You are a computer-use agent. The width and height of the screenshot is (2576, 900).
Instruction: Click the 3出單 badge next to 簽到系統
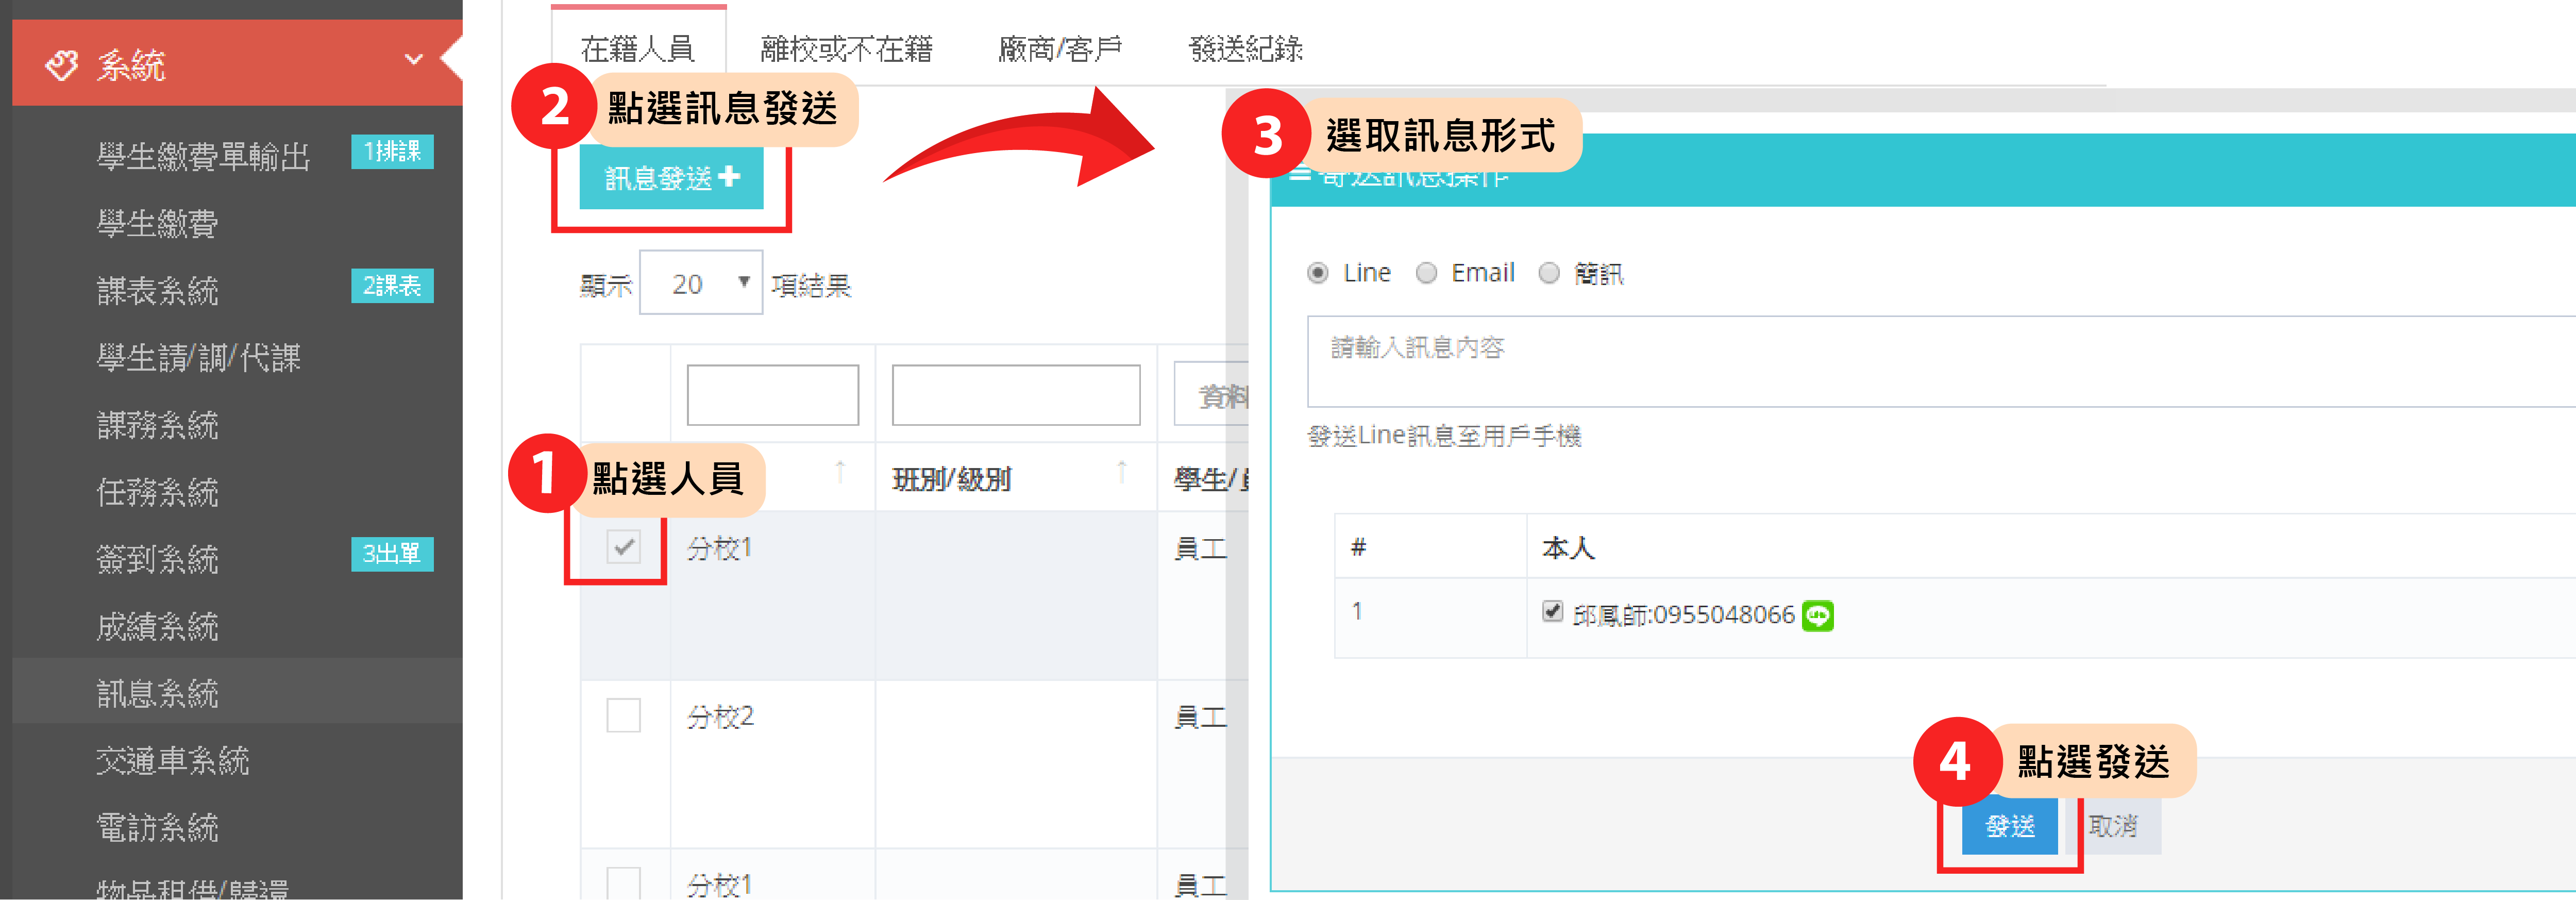[x=392, y=554]
